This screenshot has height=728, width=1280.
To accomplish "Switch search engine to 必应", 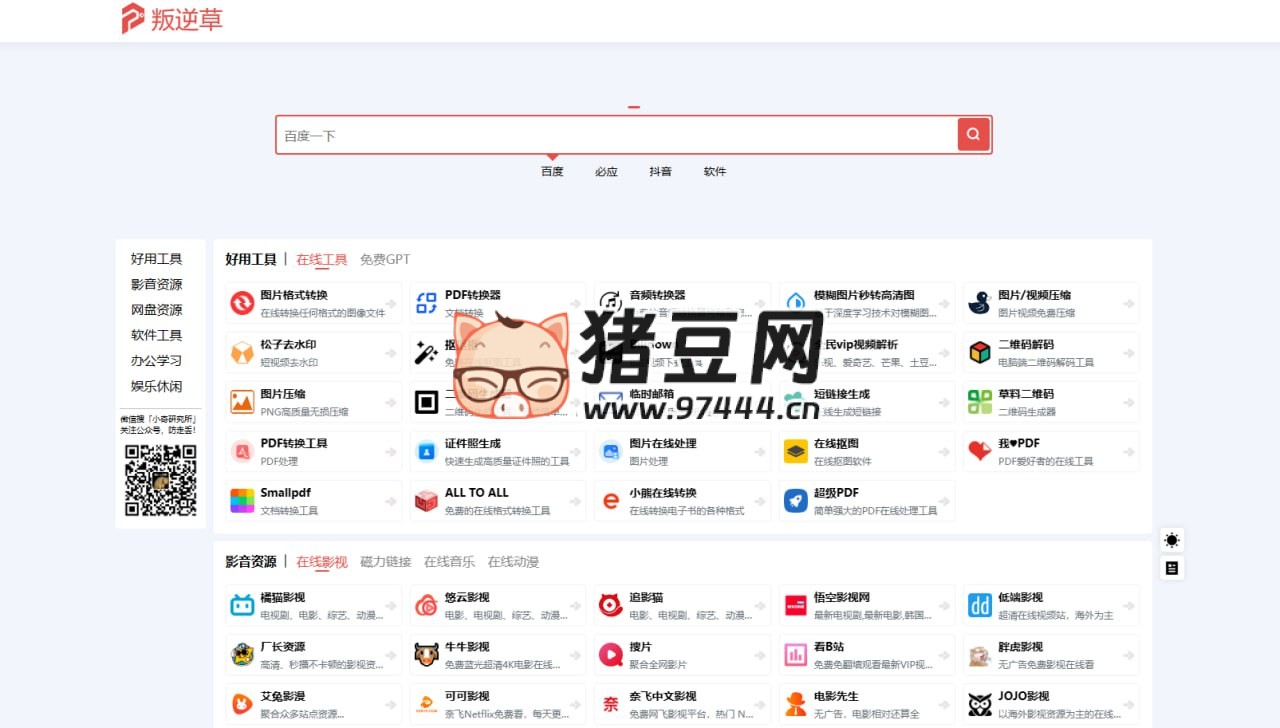I will coord(606,171).
